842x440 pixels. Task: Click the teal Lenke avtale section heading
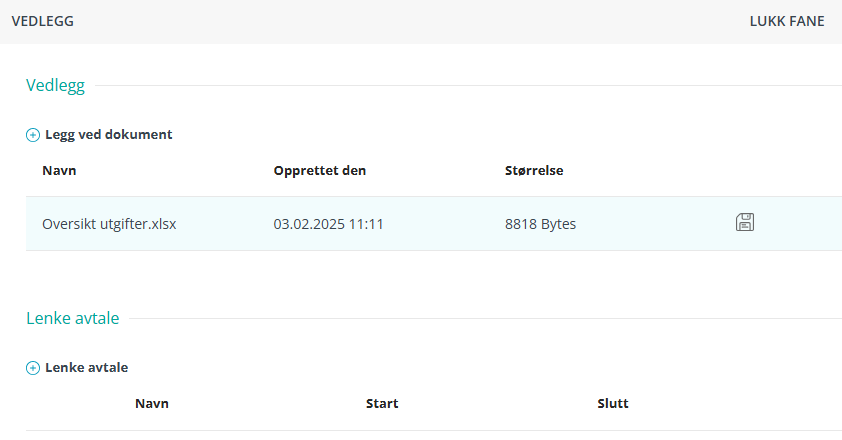click(72, 319)
